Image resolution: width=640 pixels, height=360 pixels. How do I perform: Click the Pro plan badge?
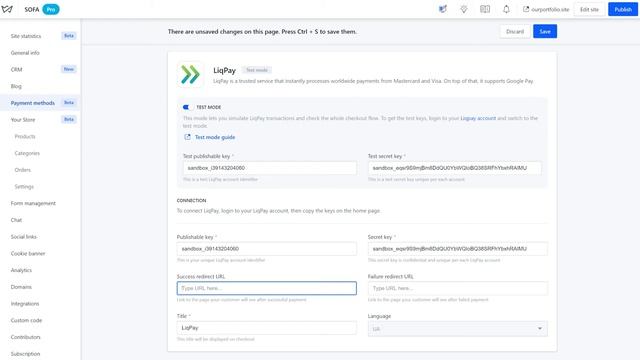(51, 9)
